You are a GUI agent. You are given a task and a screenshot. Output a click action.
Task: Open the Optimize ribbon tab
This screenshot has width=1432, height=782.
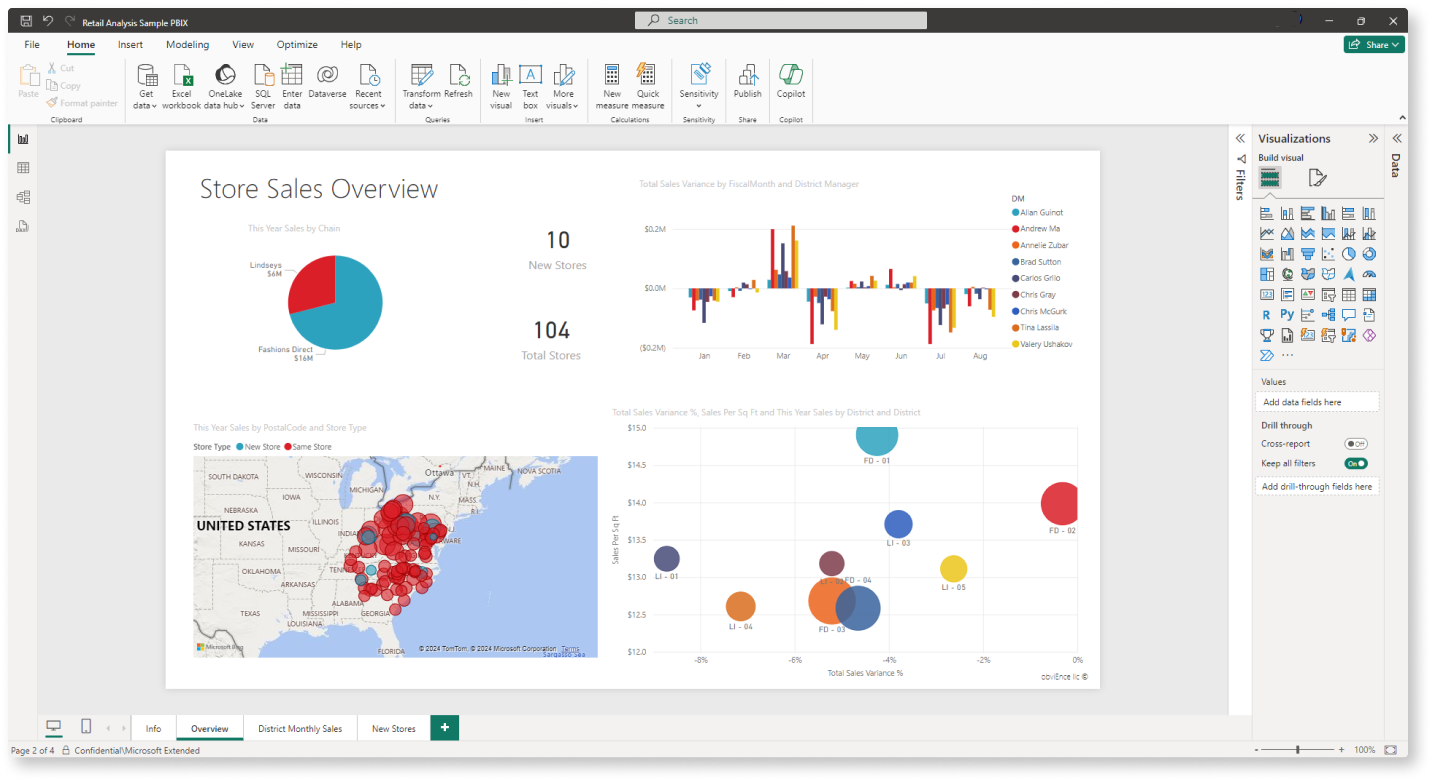[x=297, y=45]
